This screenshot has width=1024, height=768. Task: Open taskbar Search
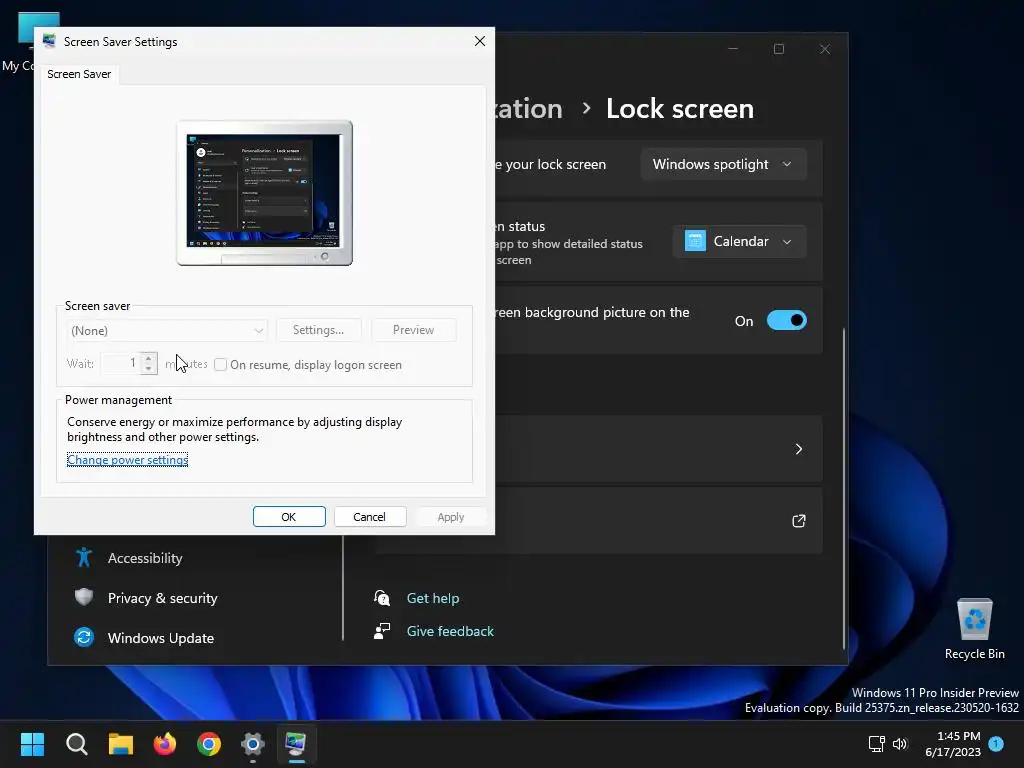tap(76, 743)
